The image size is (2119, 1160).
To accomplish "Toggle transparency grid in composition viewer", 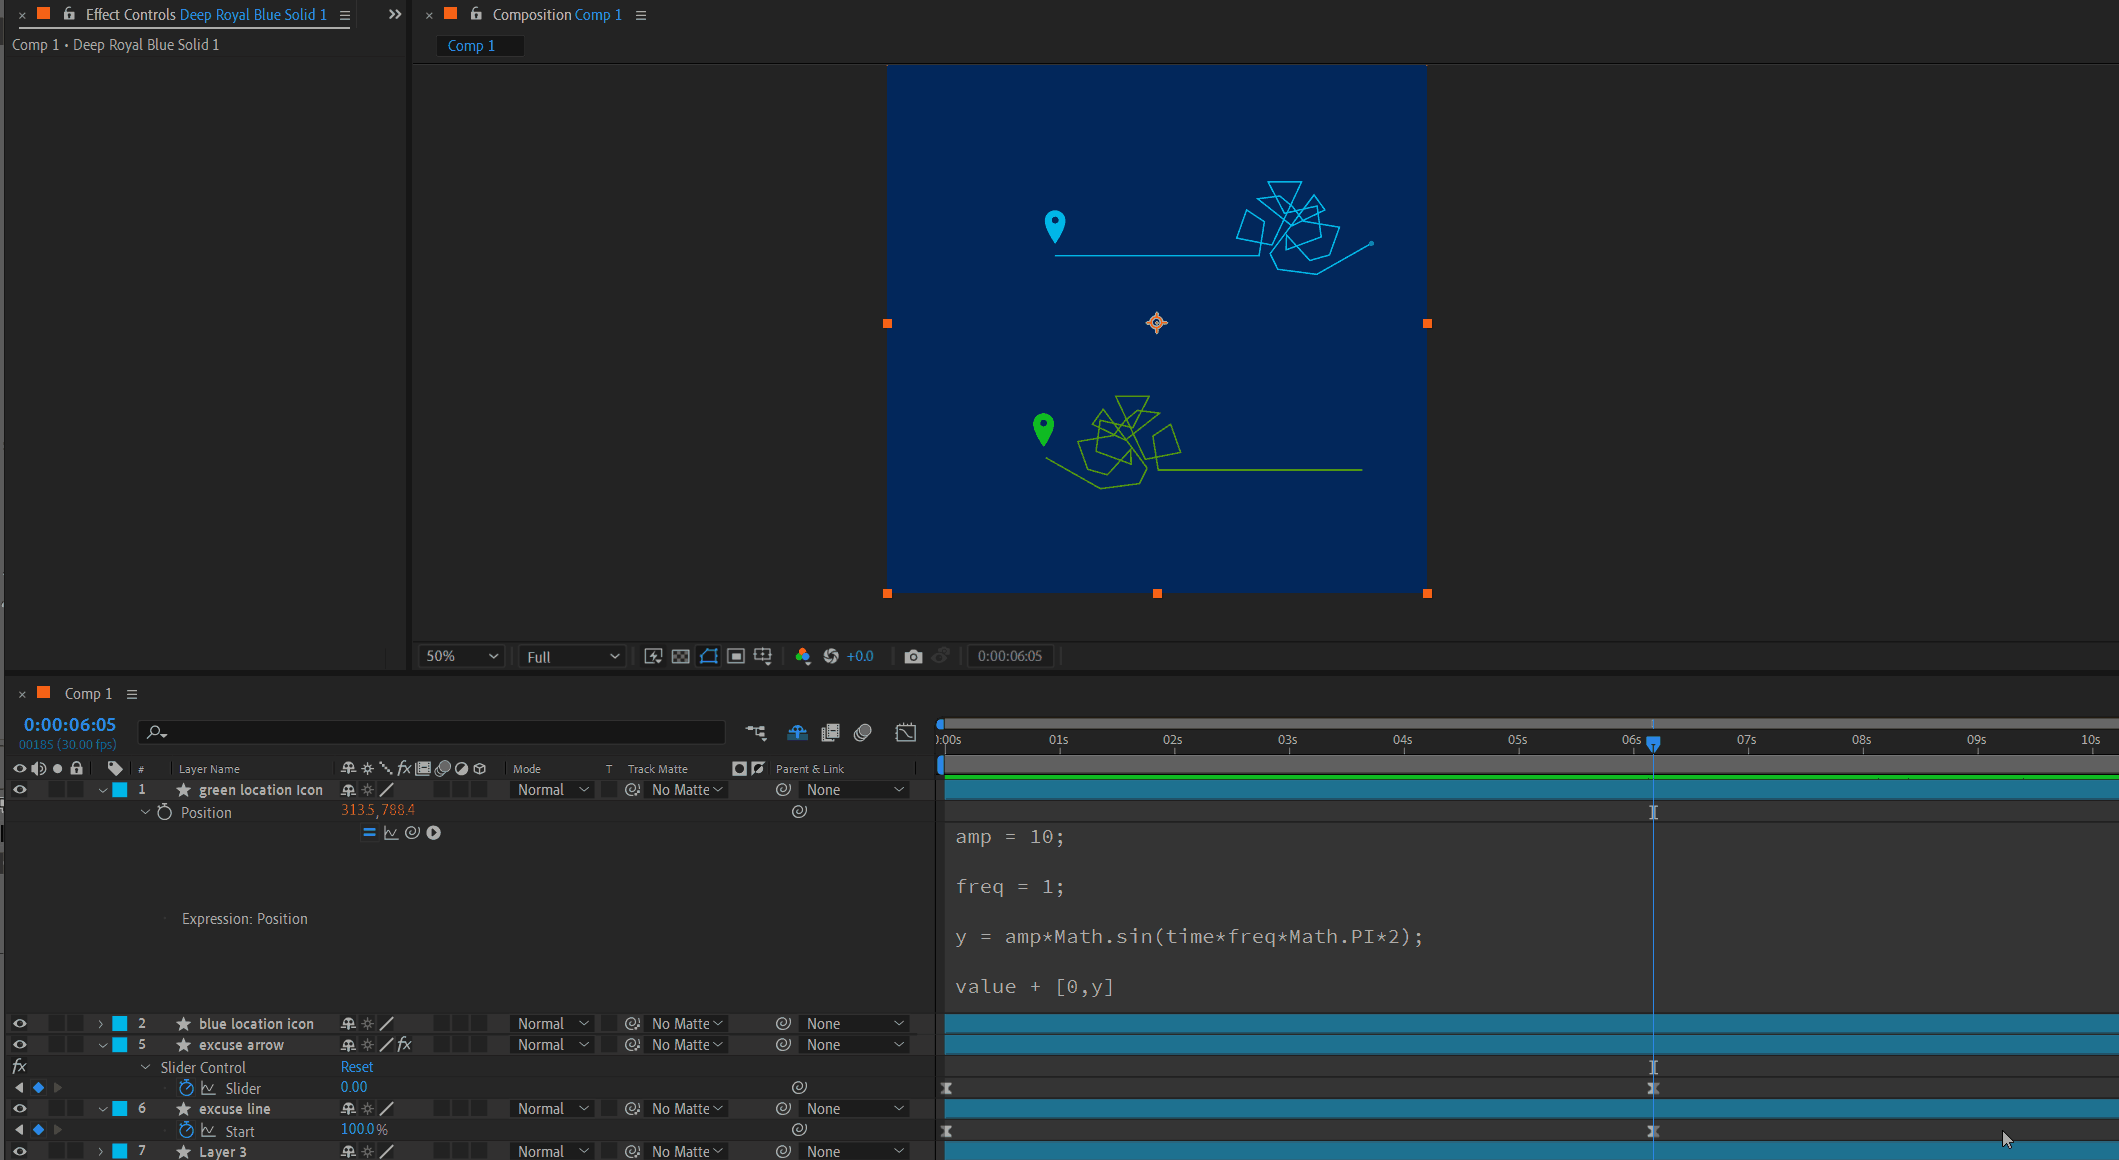I will click(x=680, y=656).
